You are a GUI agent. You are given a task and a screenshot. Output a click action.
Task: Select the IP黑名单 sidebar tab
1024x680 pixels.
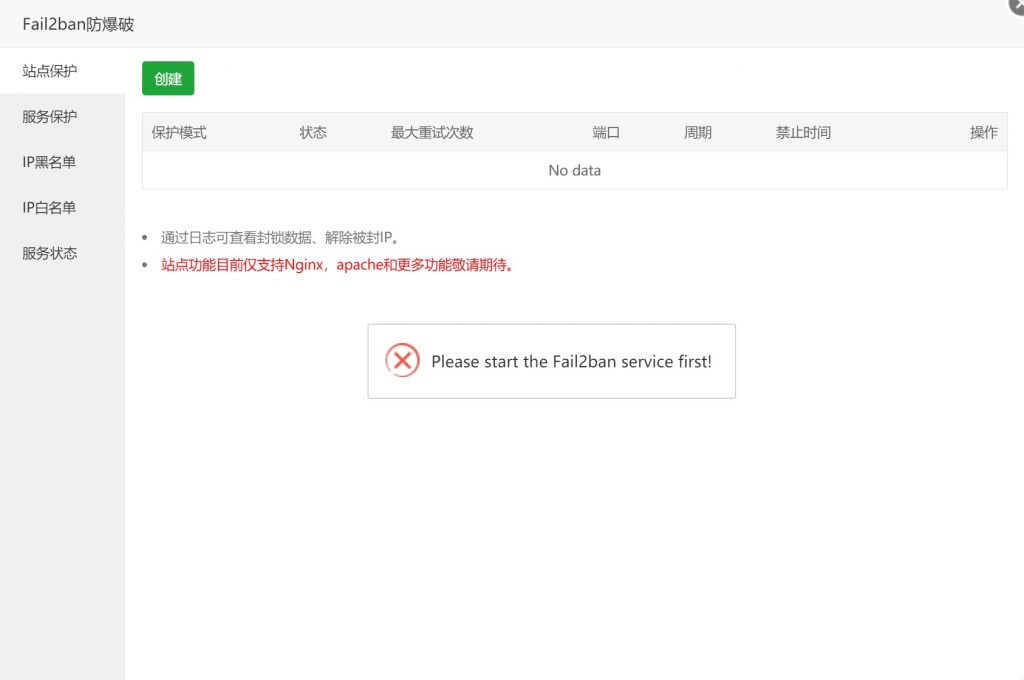[50, 162]
